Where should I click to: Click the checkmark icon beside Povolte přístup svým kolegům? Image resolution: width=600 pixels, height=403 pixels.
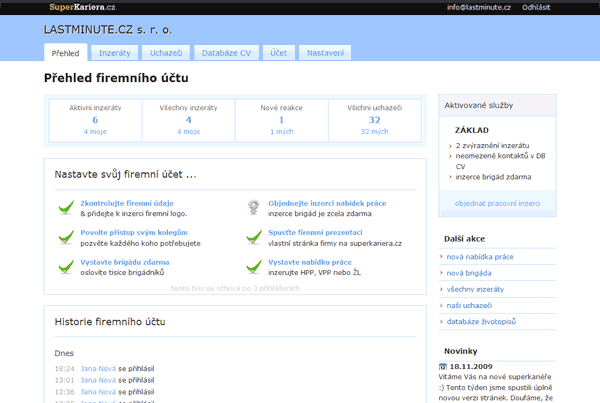tap(66, 237)
